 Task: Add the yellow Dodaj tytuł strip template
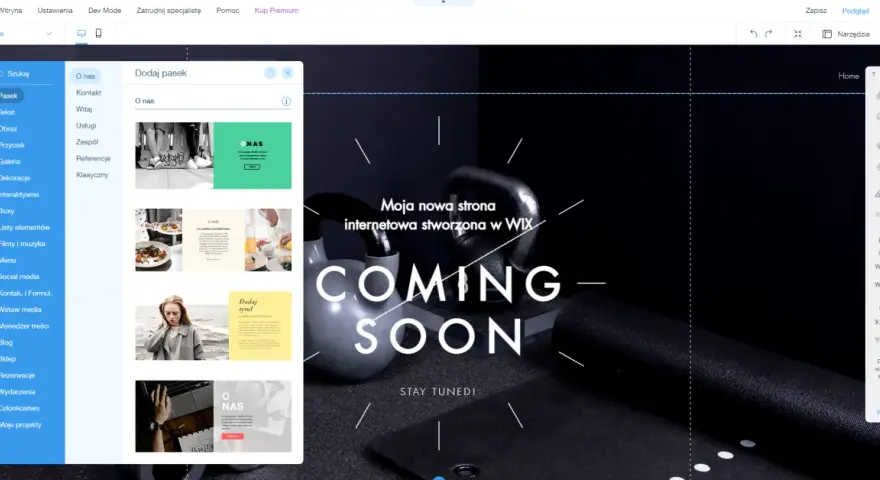213,326
